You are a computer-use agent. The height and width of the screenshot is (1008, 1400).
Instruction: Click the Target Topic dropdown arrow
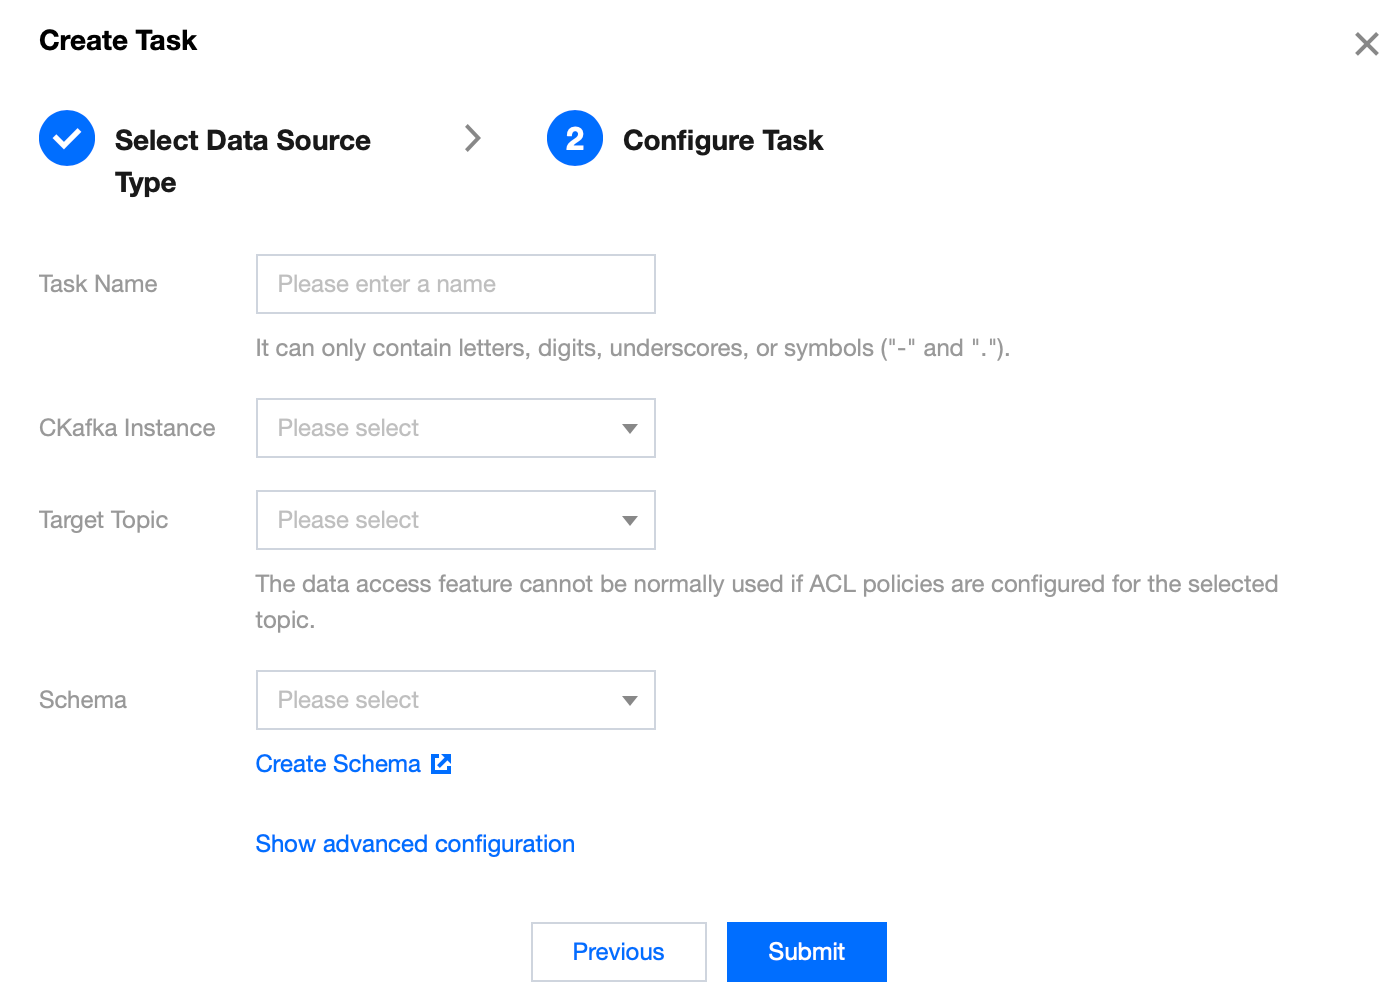point(630,521)
